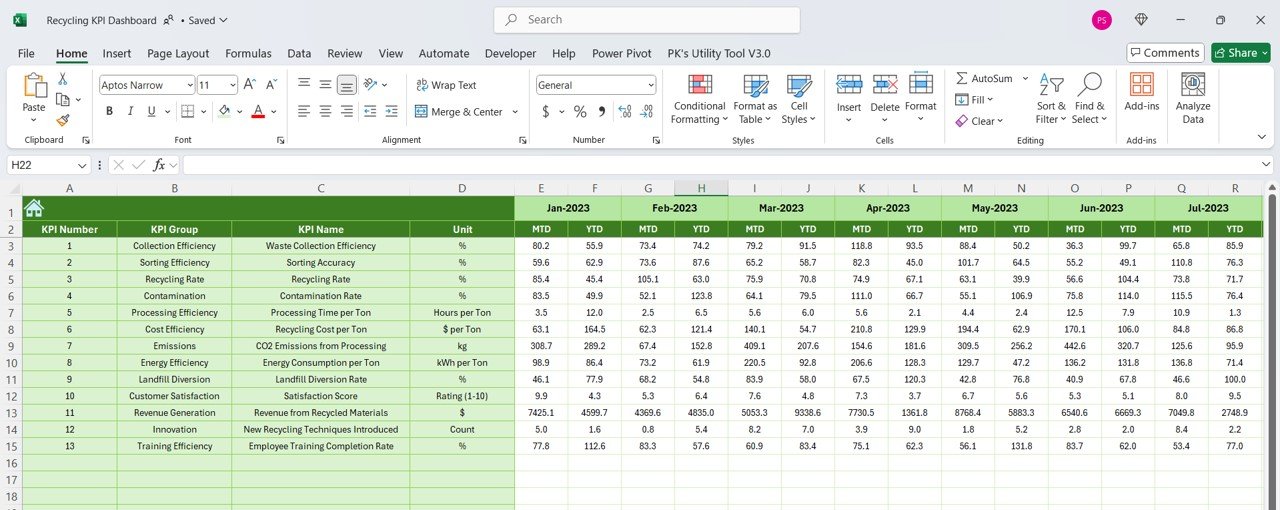Image resolution: width=1280 pixels, height=510 pixels.
Task: Click the Share button
Action: 1240,53
